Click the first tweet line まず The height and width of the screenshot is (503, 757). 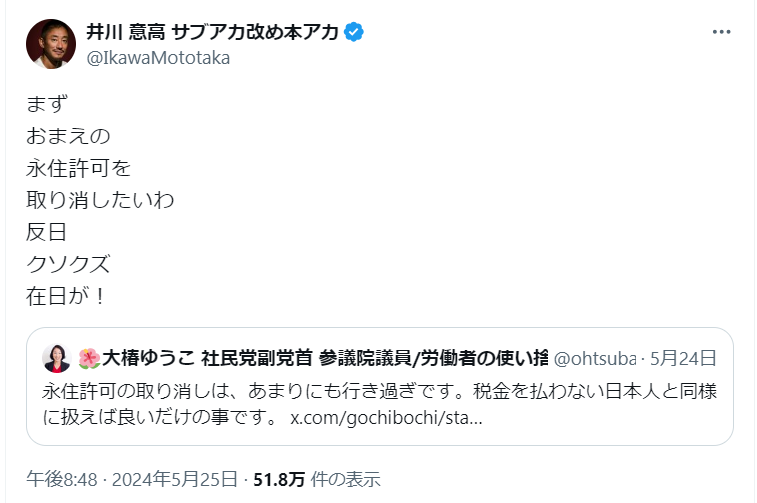[46, 103]
